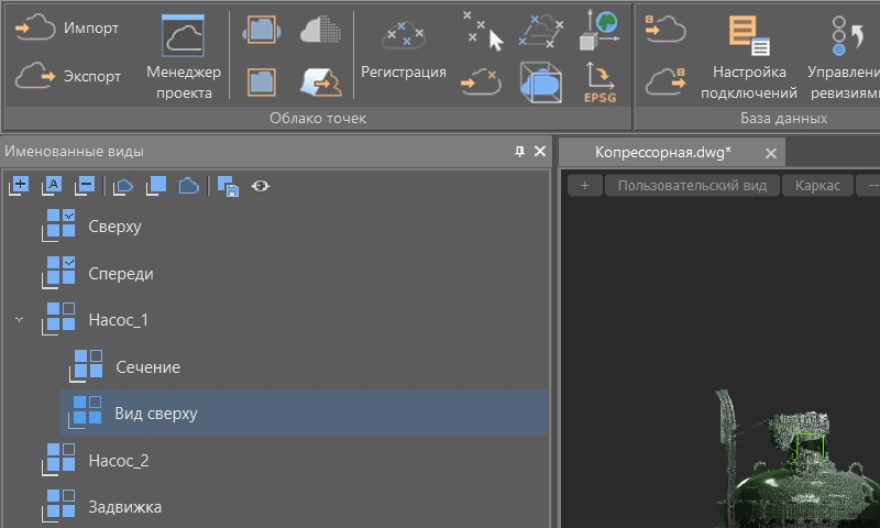This screenshot has width=880, height=528.
Task: Switch to the Копрессорная.dwg document tab
Action: coord(662,152)
